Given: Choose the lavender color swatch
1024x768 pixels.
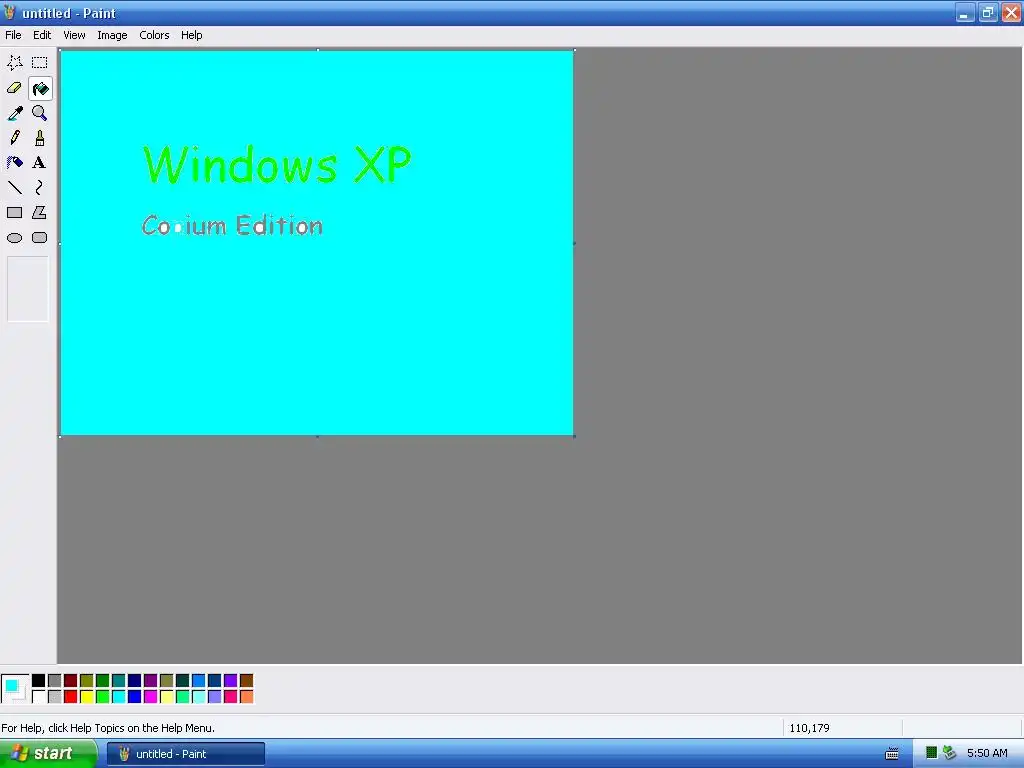Looking at the screenshot, I should point(214,697).
